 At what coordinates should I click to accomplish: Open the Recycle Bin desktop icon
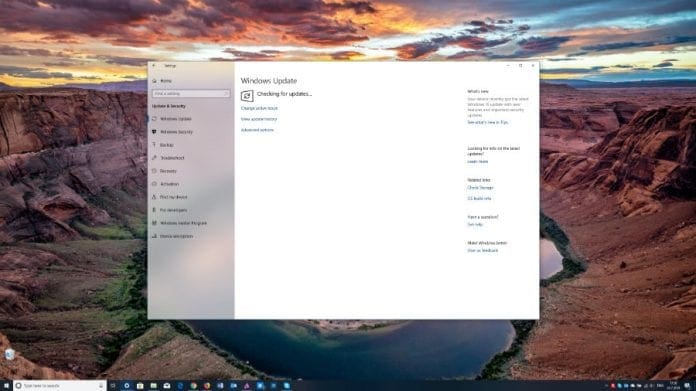pos(9,354)
